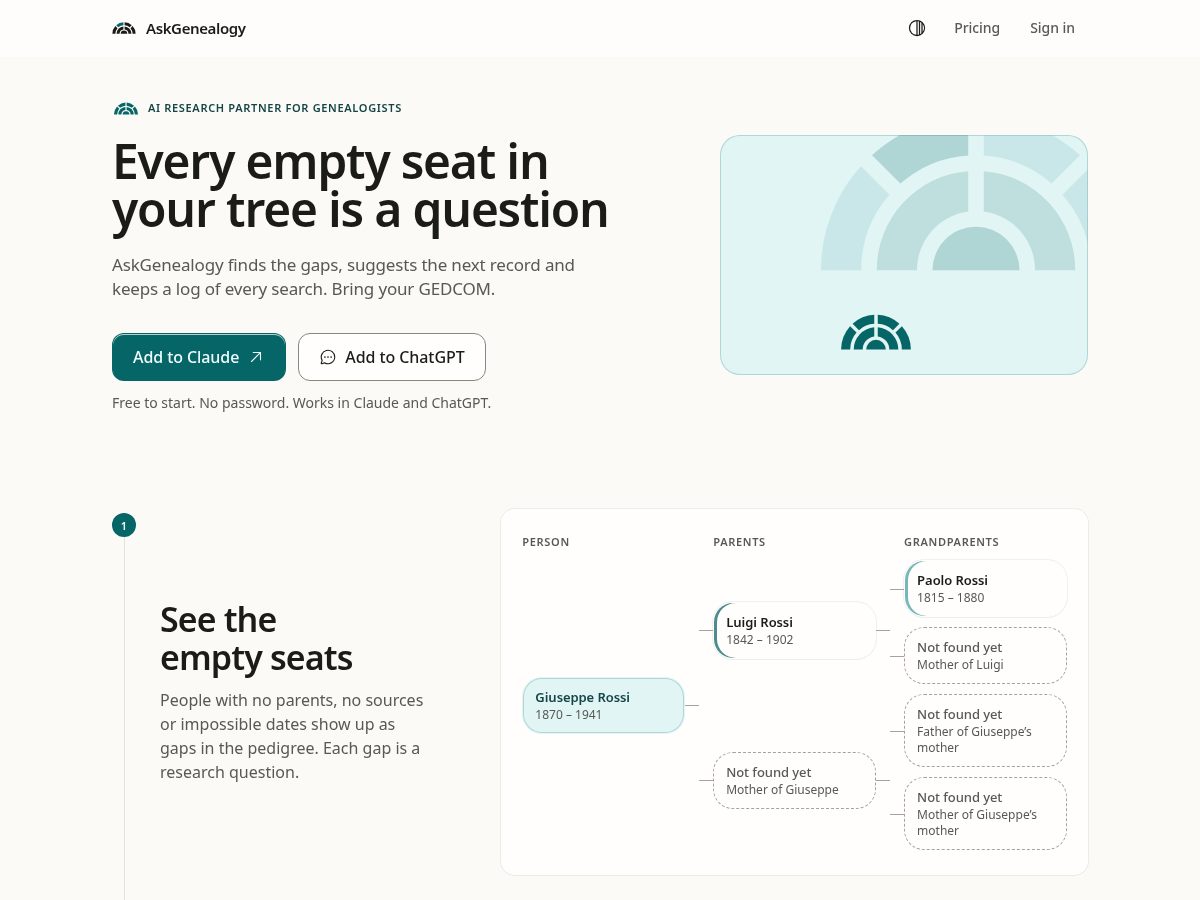Screen dimensions: 1200x900
Task: Click the 'AI RESEARCH PARTNER FOR GENEALOGISTS' tagline
Action: click(x=275, y=108)
